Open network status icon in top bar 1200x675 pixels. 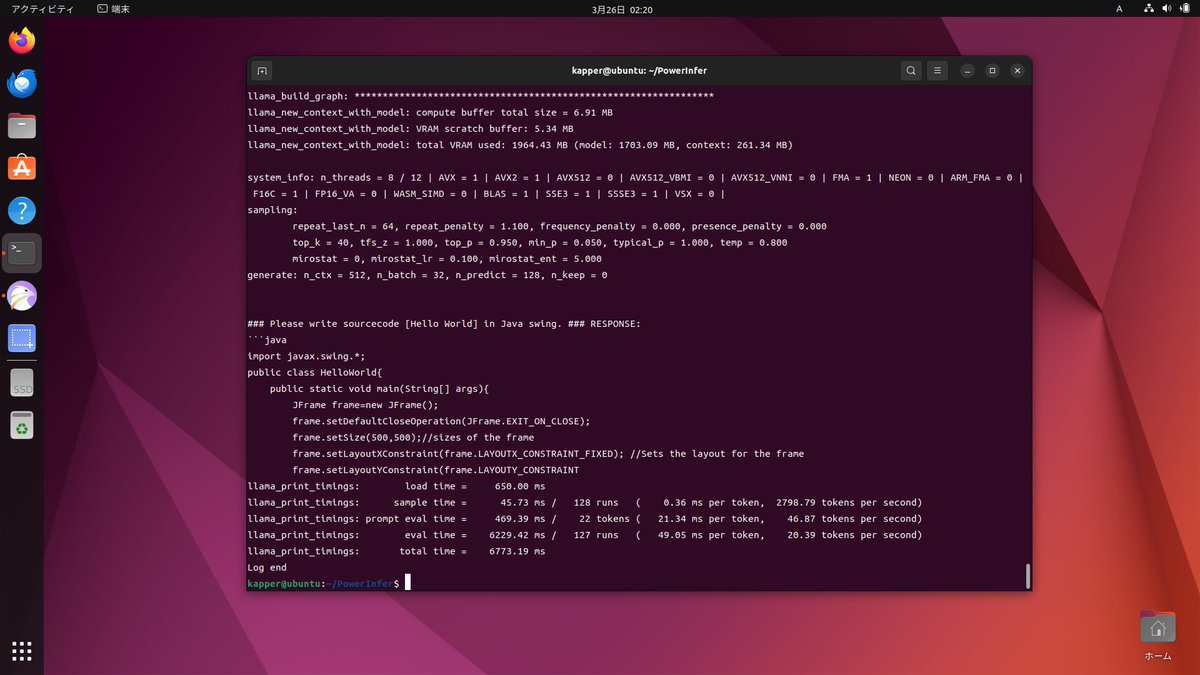[x=1150, y=9]
